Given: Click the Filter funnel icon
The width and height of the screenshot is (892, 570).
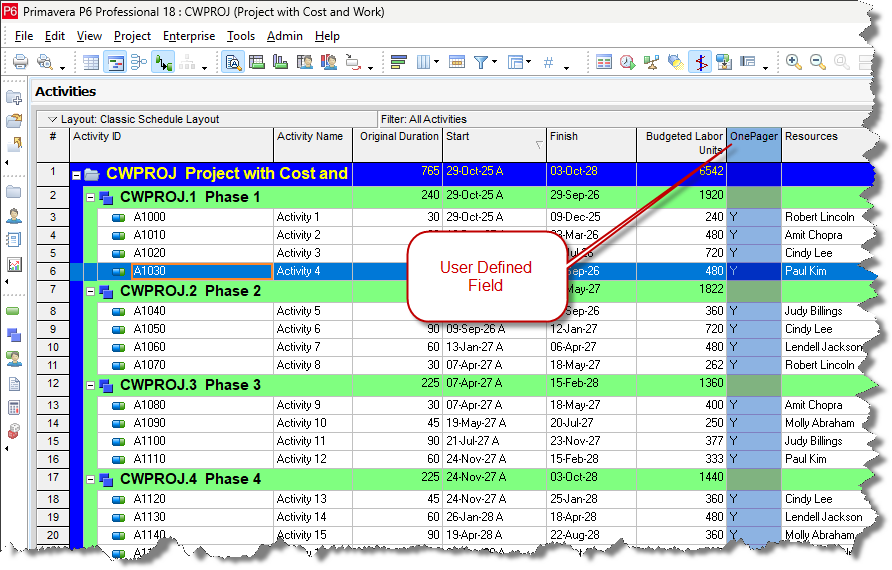Looking at the screenshot, I should coord(481,61).
